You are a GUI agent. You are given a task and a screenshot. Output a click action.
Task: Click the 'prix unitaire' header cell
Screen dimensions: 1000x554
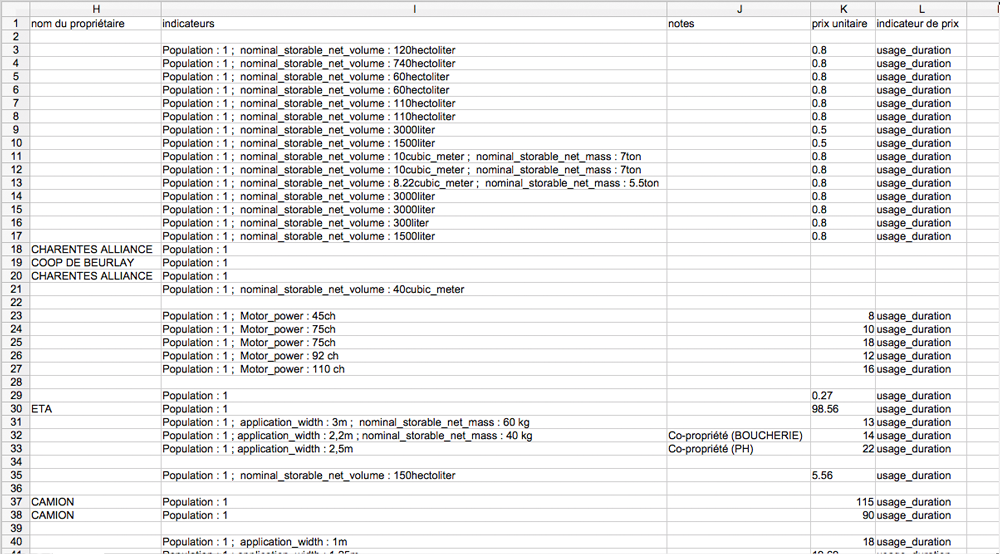tap(842, 24)
